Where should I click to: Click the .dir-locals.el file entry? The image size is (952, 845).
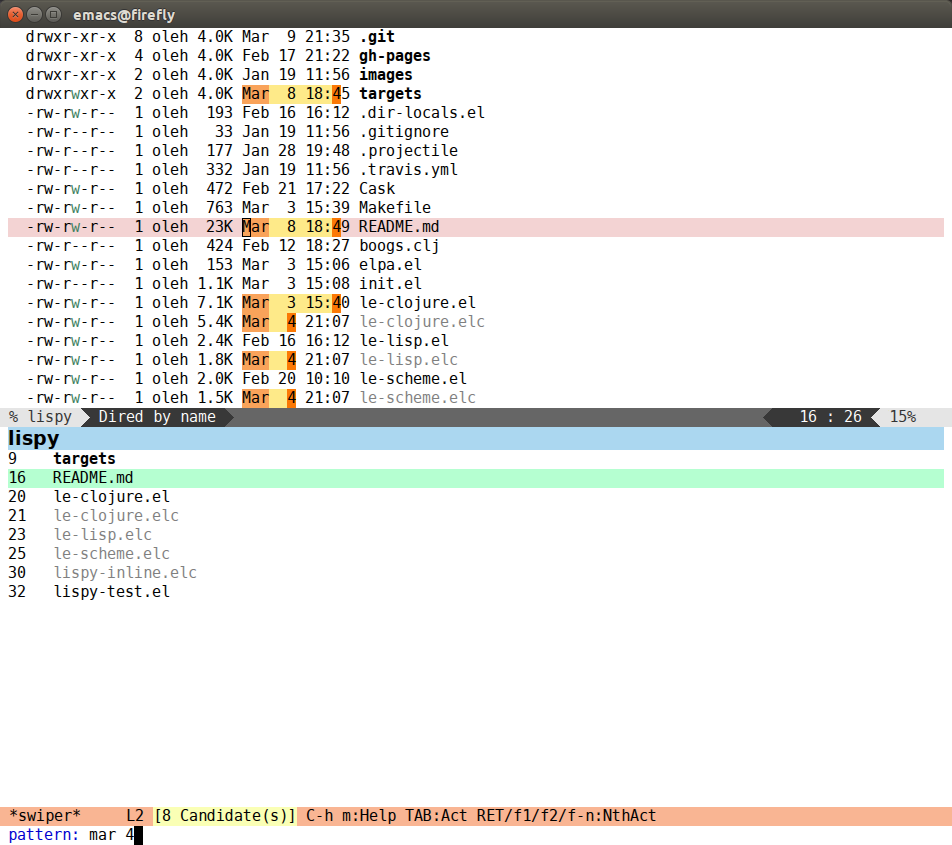click(421, 113)
